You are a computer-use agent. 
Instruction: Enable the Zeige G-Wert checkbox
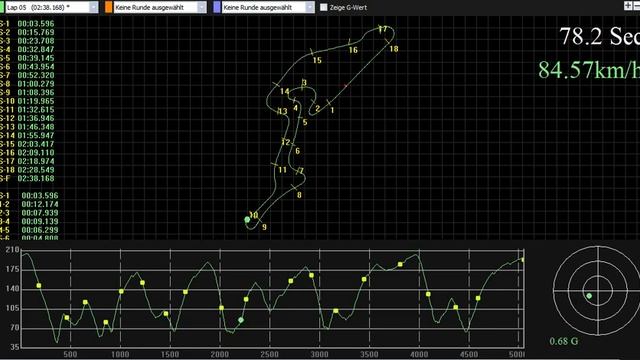tap(324, 7)
